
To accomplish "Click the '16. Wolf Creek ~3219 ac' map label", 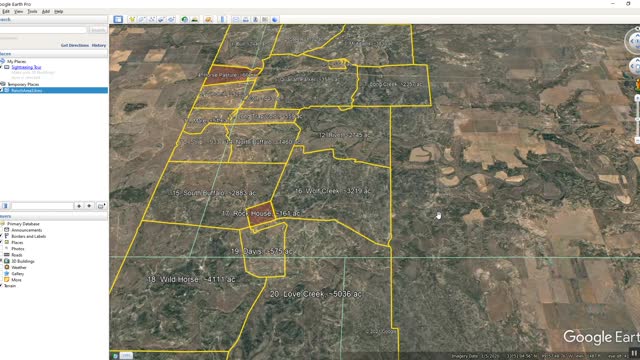I will click(332, 191).
